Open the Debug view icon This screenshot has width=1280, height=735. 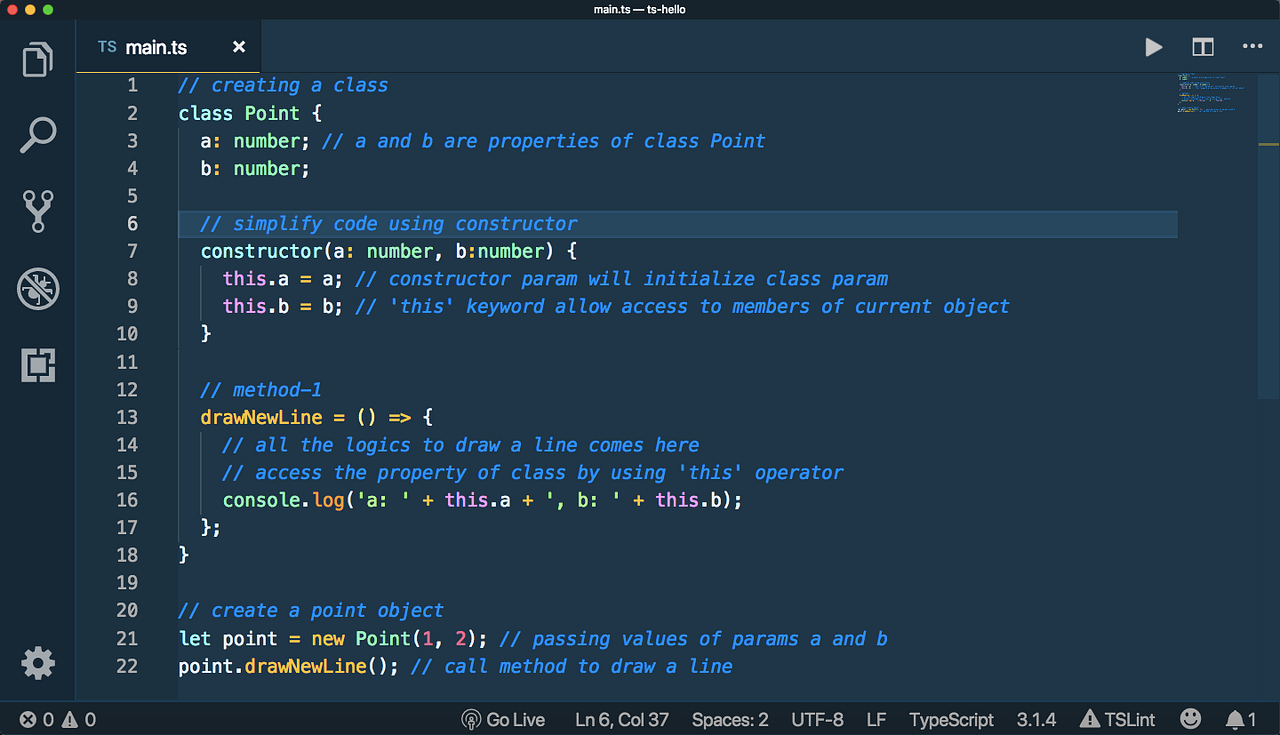[x=38, y=289]
